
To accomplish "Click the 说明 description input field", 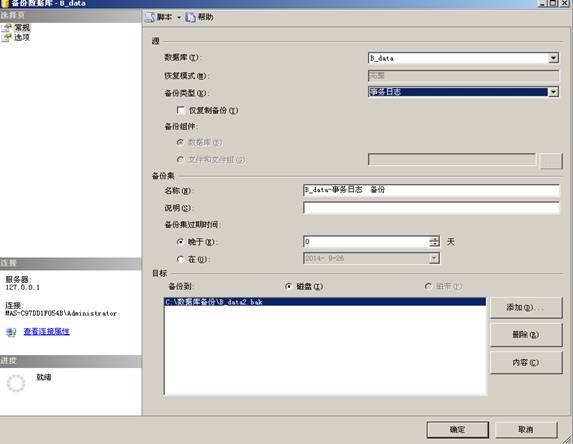I will [431, 208].
